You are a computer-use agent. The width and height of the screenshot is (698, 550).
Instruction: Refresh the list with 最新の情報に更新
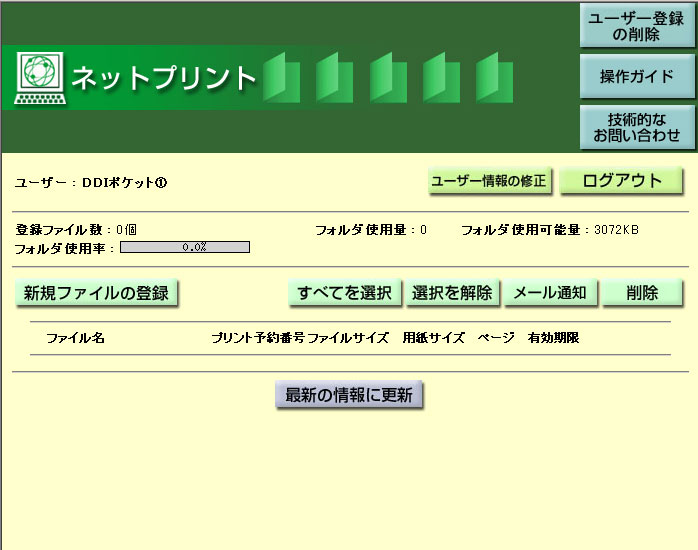tap(349, 395)
